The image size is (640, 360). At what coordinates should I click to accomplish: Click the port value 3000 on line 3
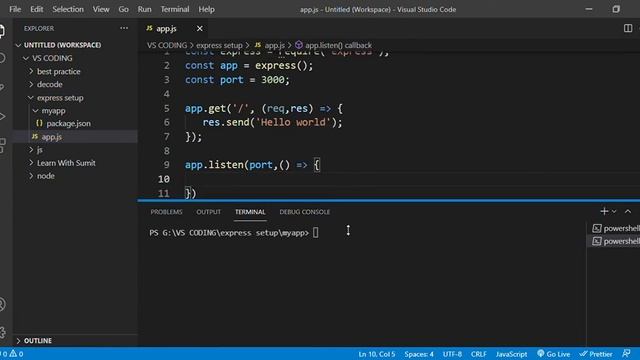(x=272, y=80)
